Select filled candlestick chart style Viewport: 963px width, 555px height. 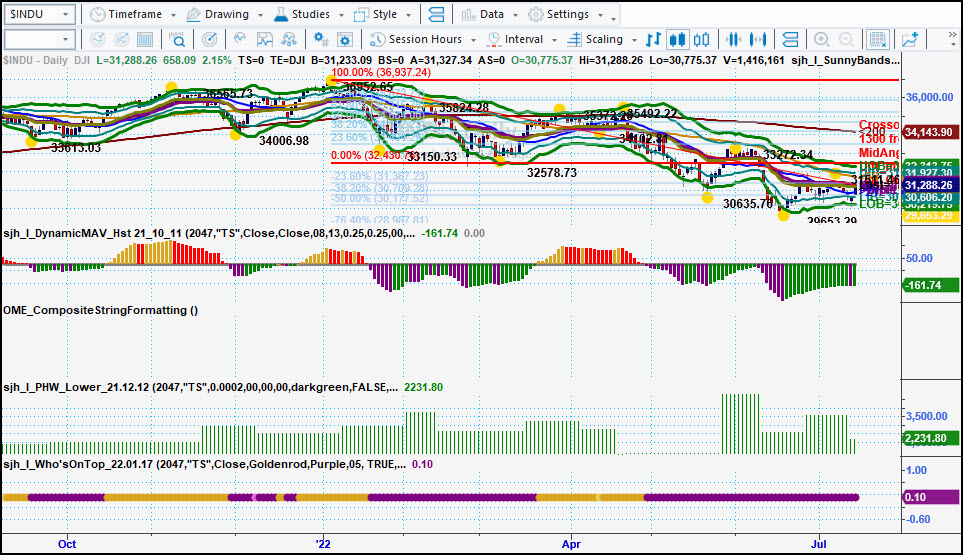tap(677, 39)
